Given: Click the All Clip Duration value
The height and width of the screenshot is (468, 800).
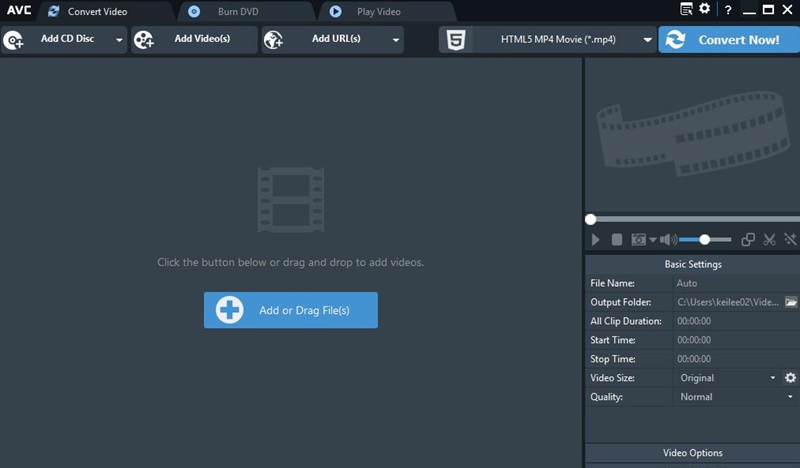Looking at the screenshot, I should (694, 321).
